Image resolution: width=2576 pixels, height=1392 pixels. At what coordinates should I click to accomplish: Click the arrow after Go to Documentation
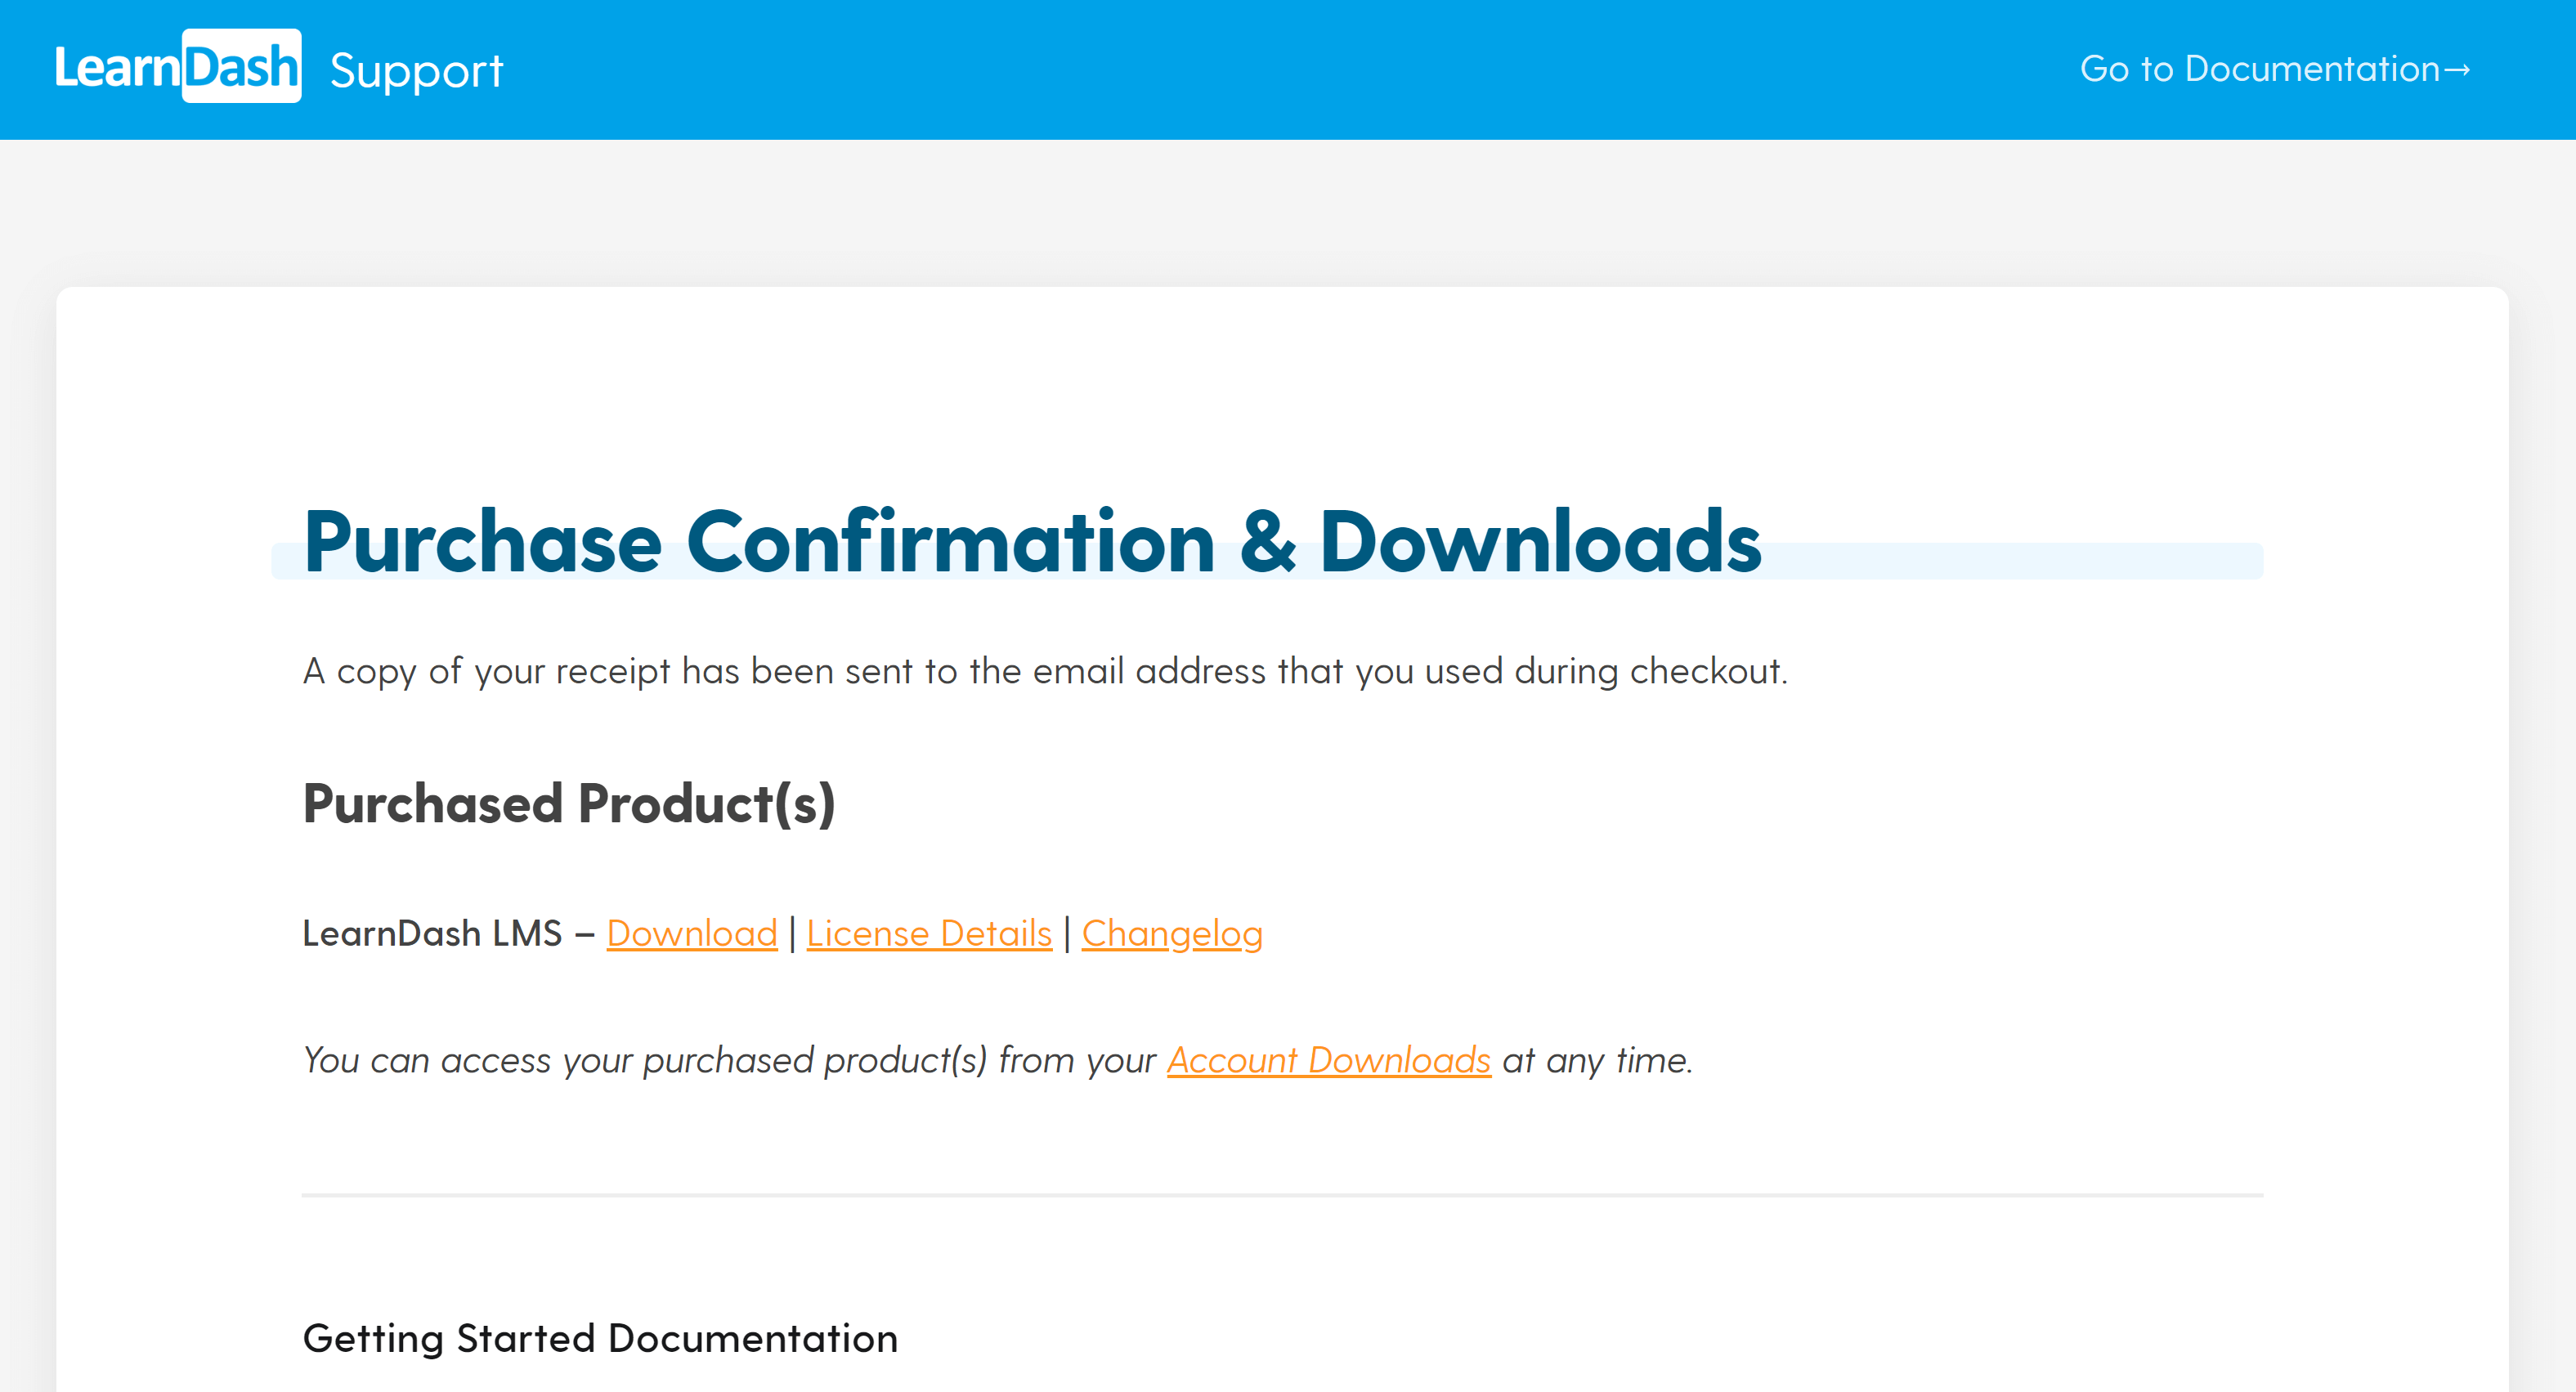2457,70
